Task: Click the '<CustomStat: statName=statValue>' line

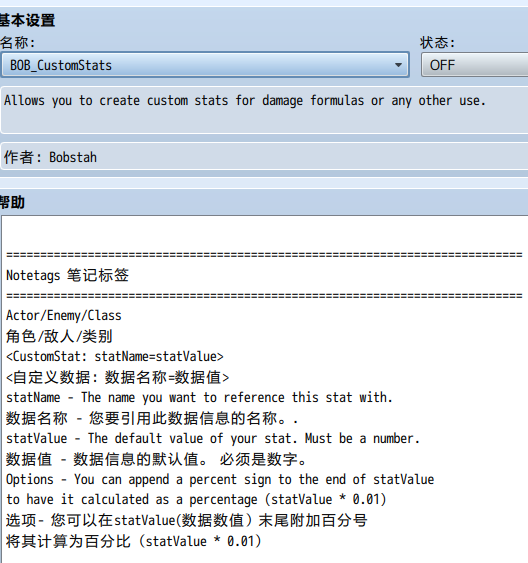Action: pos(115,357)
